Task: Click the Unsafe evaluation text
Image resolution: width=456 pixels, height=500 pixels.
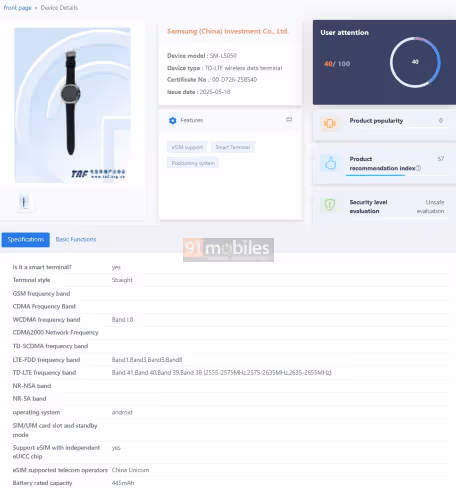Action: (430, 207)
